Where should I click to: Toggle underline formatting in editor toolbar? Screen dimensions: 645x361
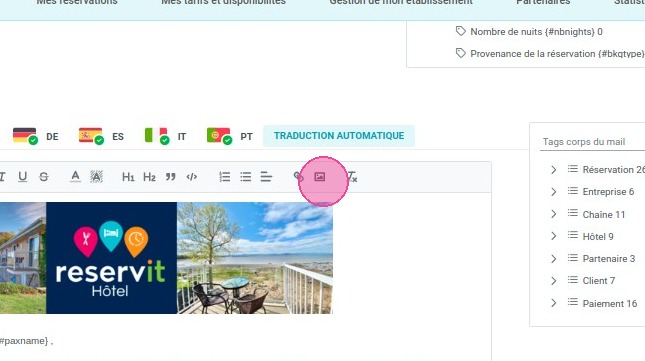[x=23, y=177]
